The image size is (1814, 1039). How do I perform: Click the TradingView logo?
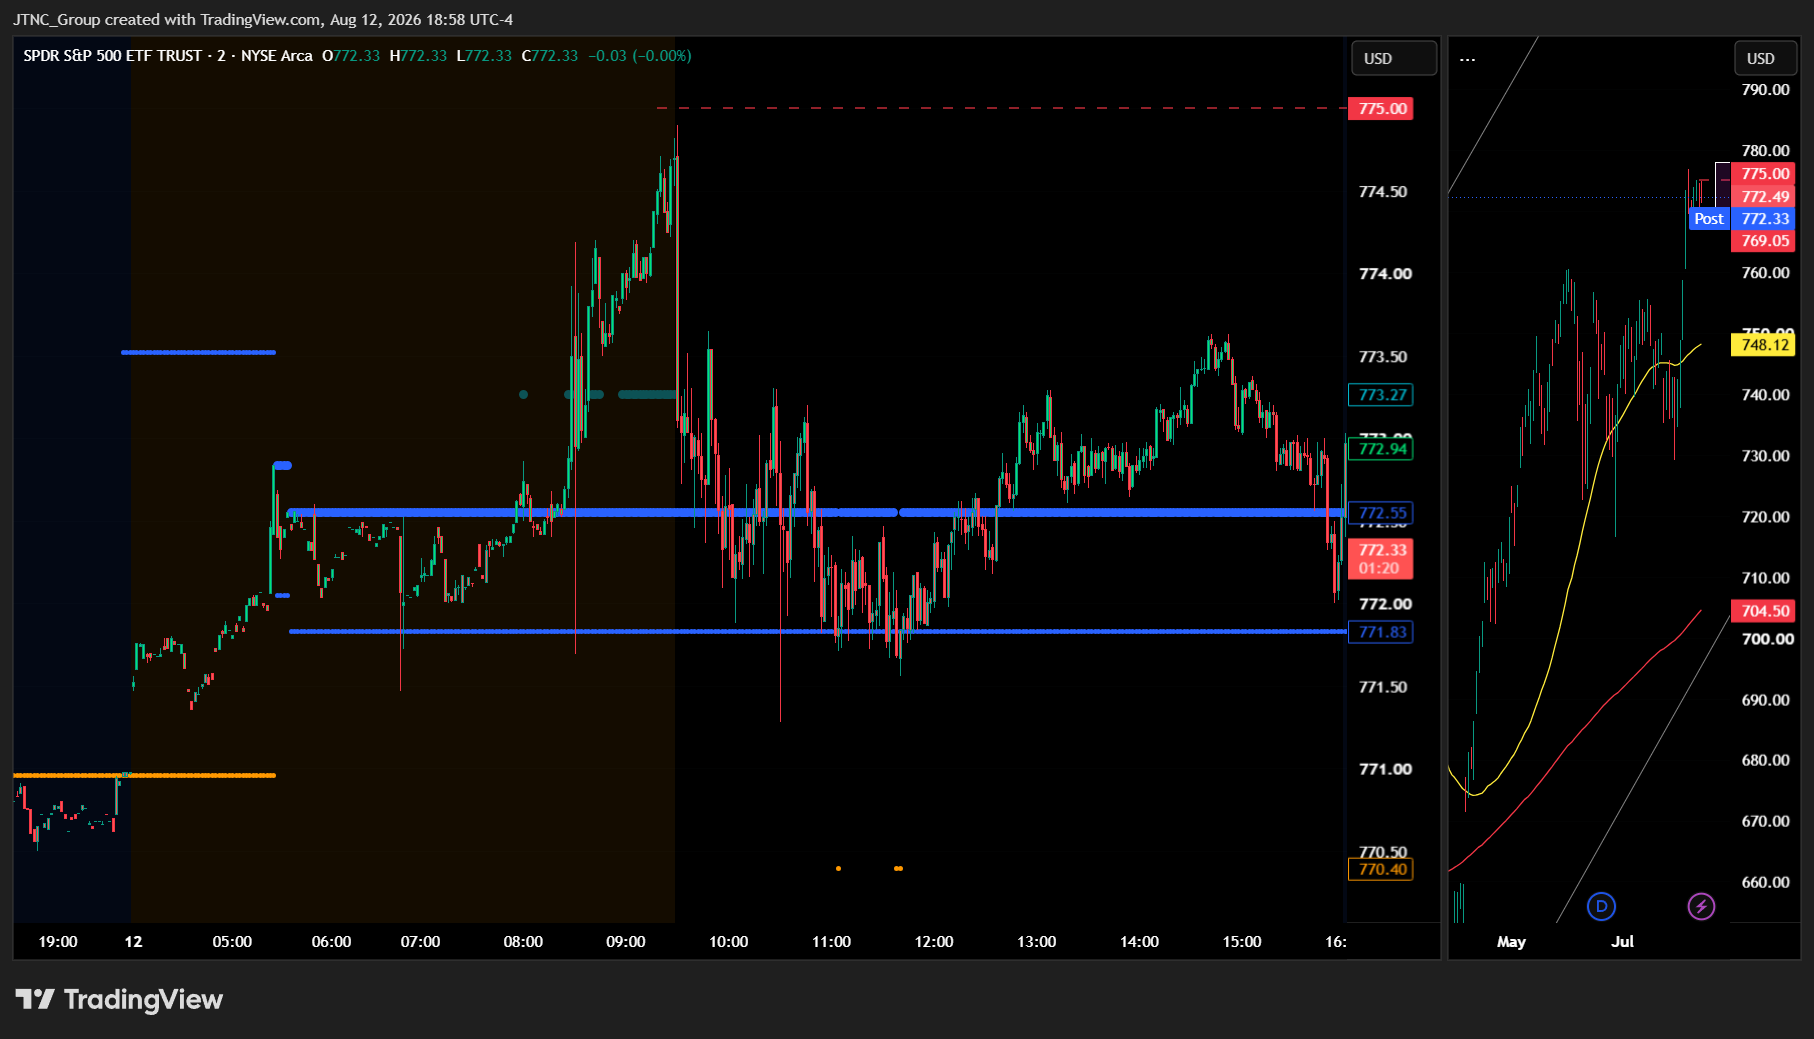(x=119, y=999)
